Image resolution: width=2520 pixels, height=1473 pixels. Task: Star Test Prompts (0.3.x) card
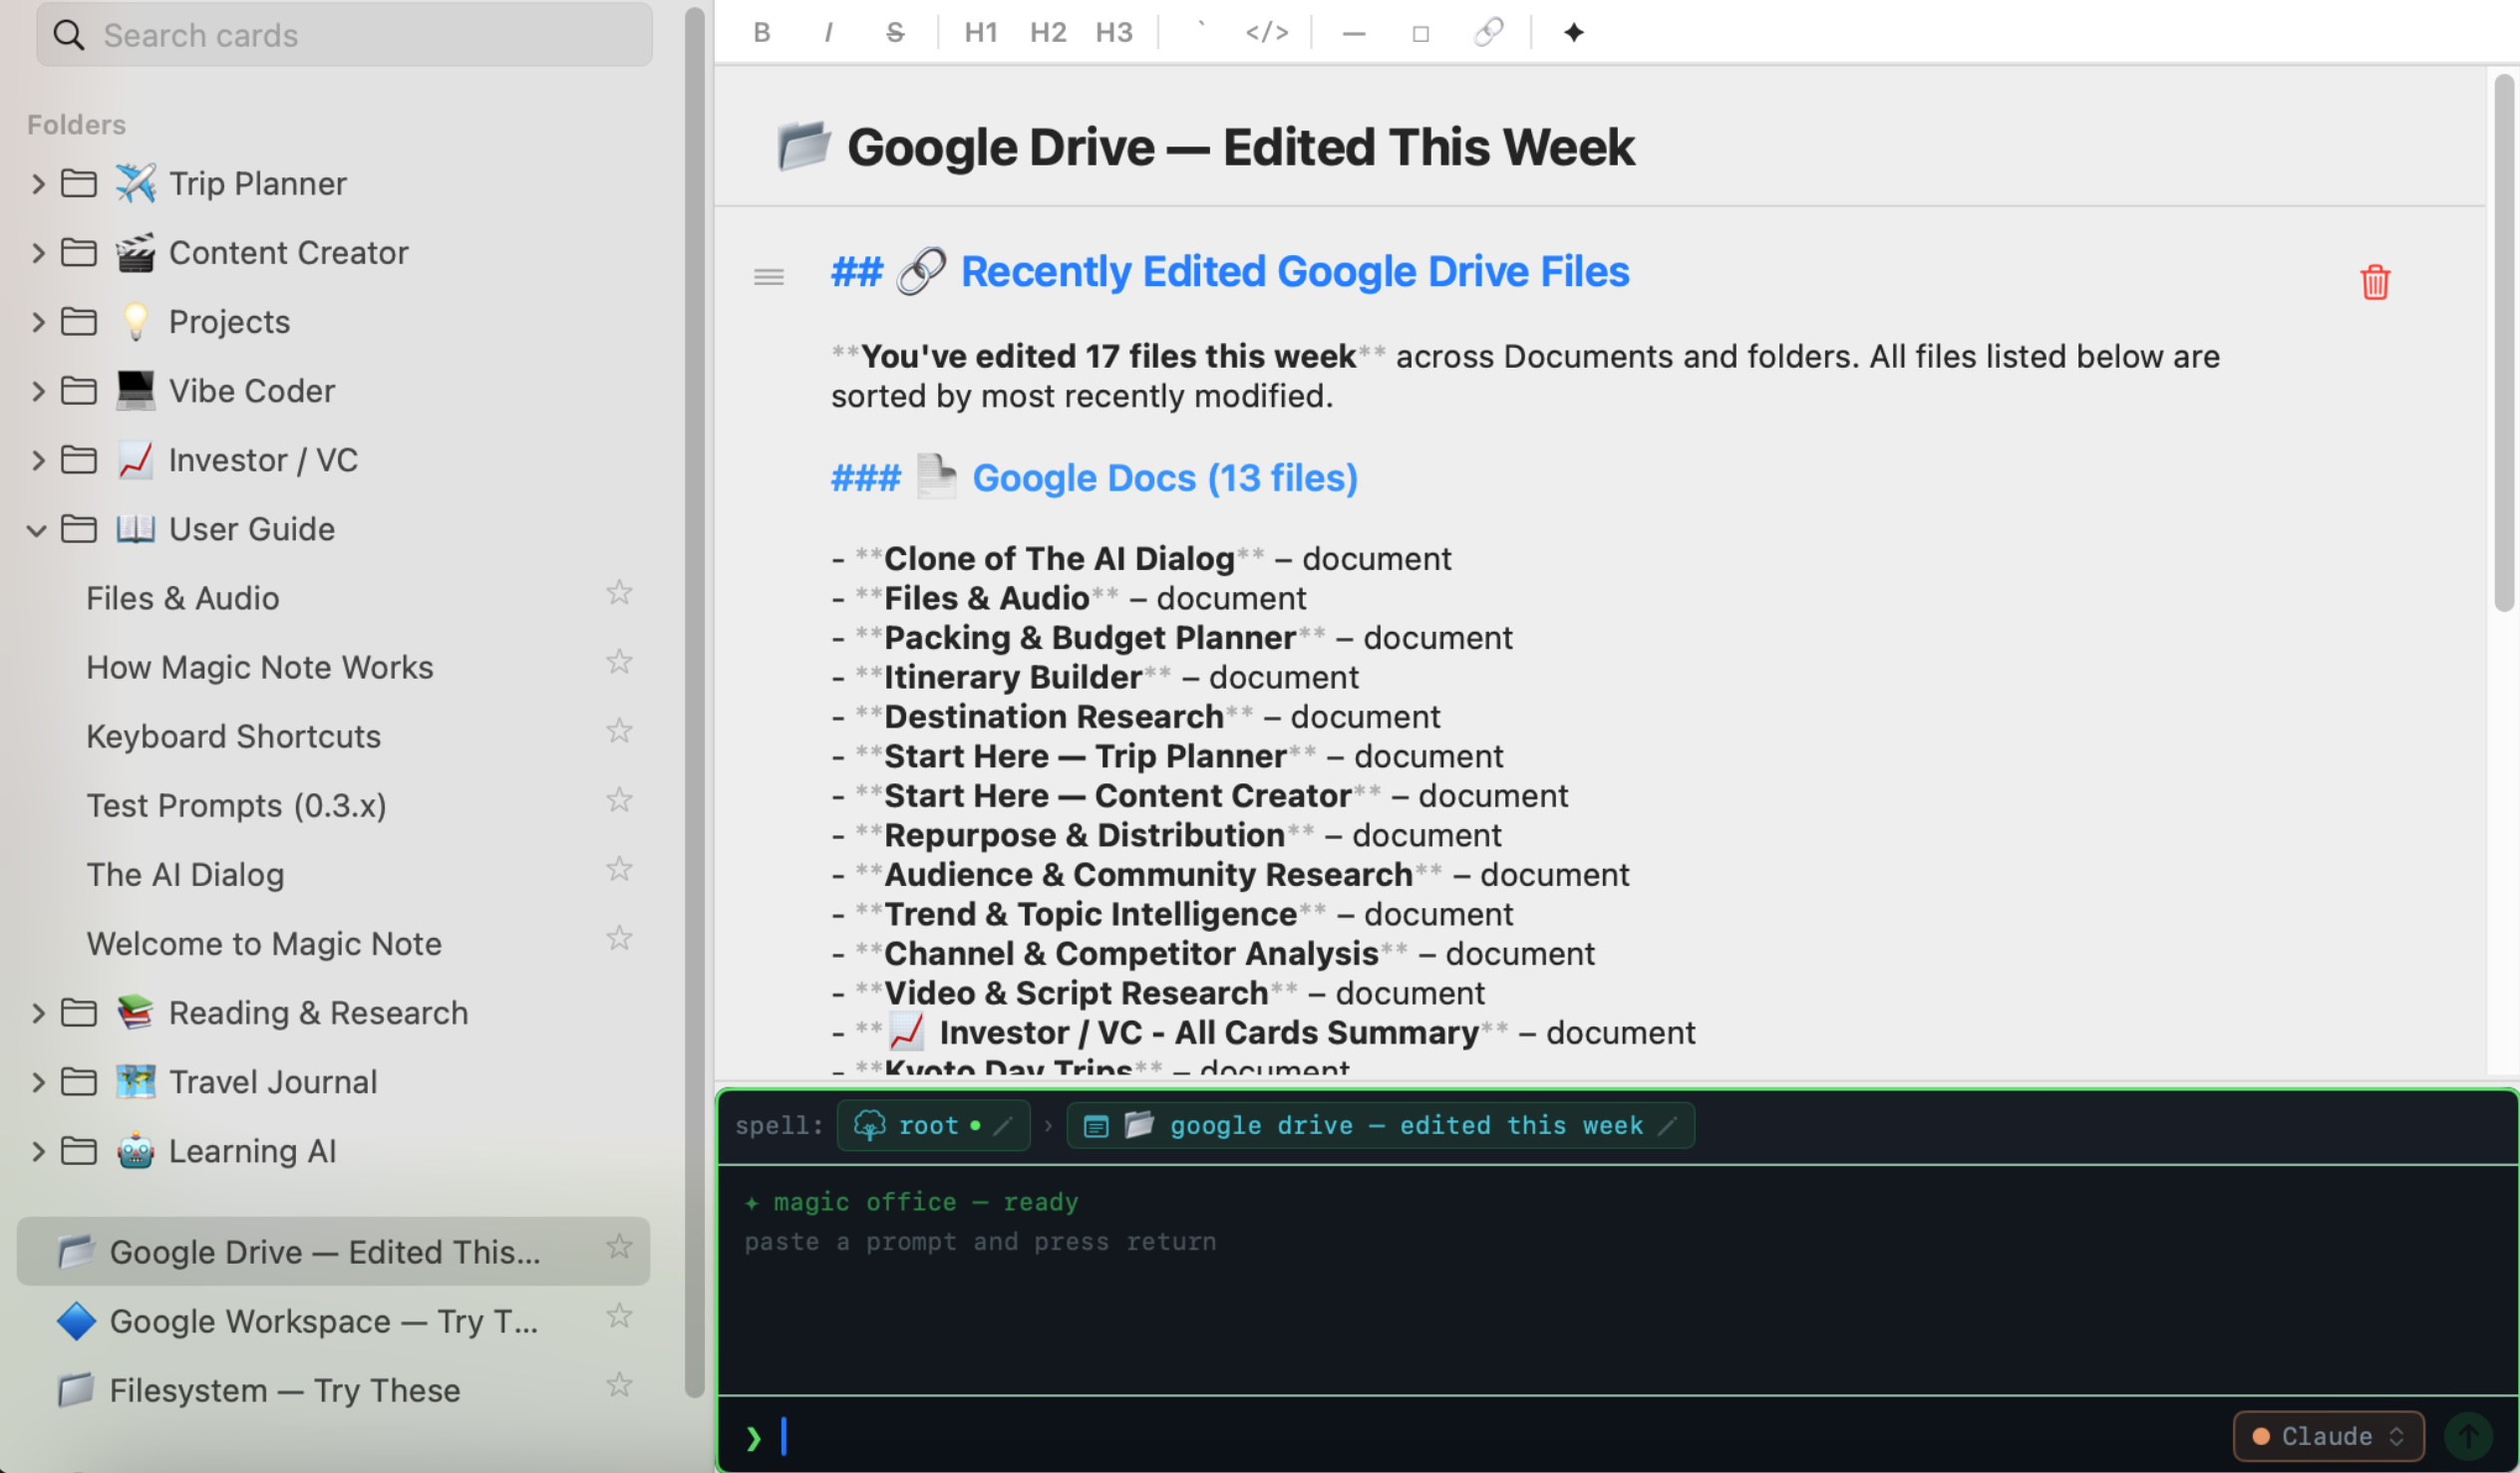619,800
